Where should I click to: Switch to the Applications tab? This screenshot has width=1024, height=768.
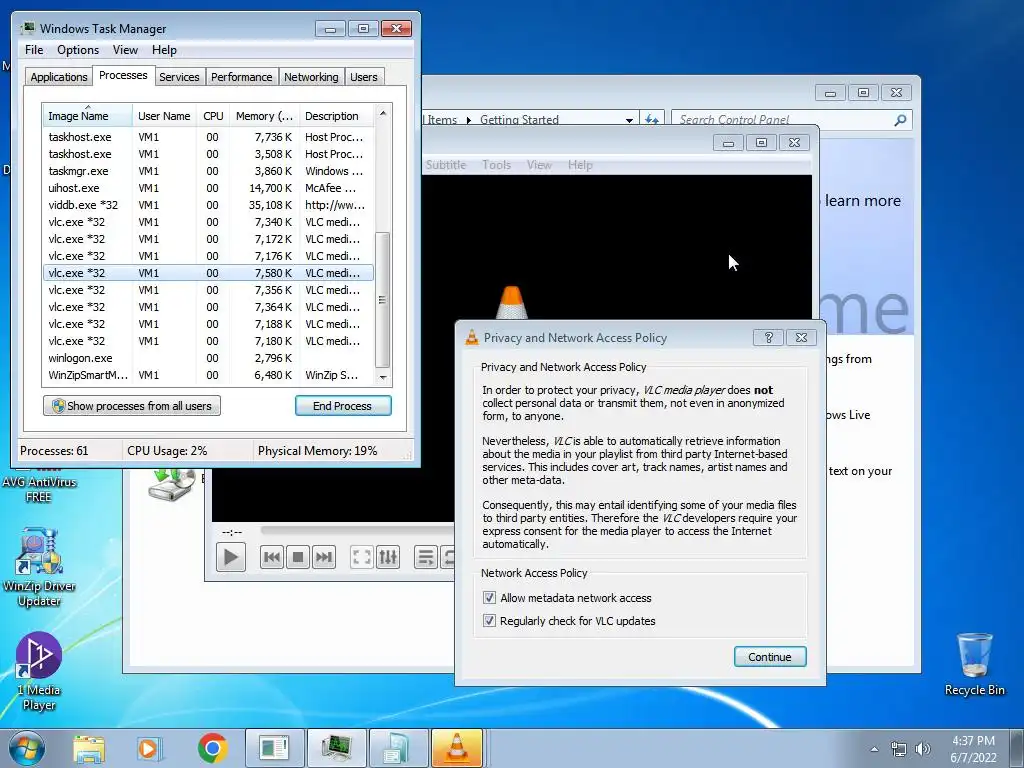59,77
